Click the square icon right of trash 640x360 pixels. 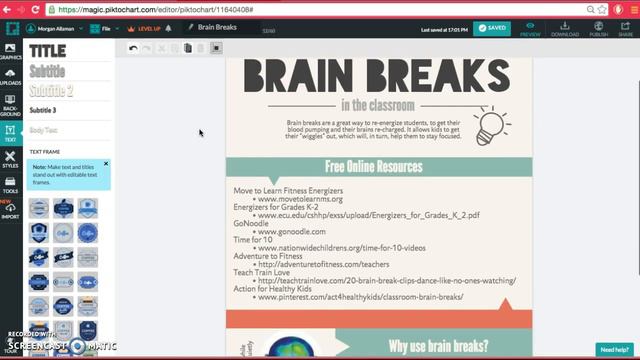pos(216,48)
